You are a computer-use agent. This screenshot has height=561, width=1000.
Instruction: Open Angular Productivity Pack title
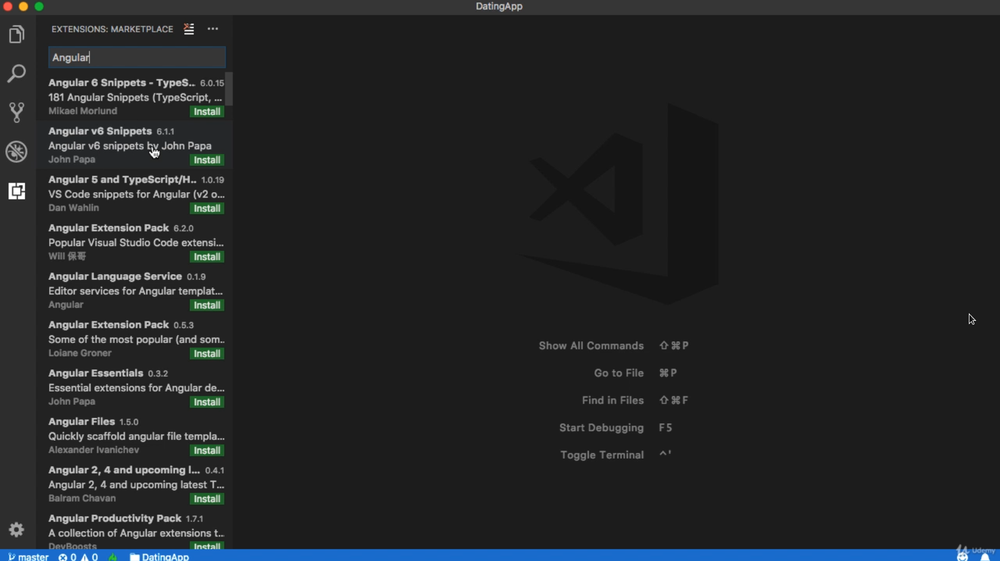coord(115,519)
